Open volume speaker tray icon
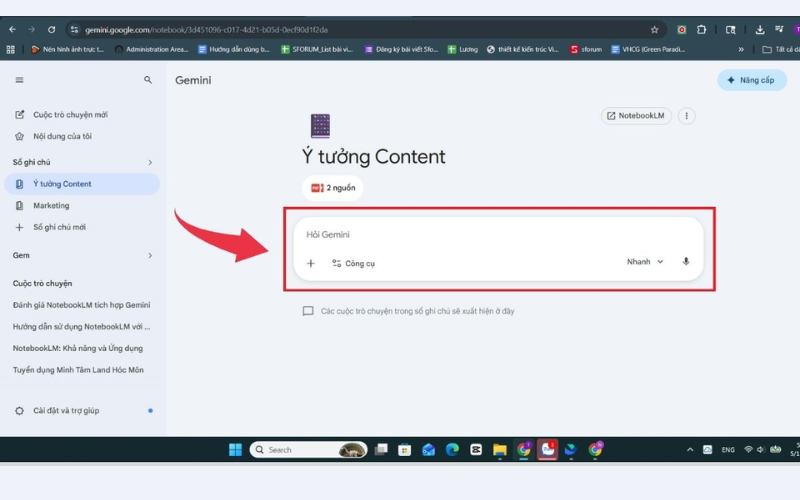Viewport: 800px width, 500px height. [x=760, y=449]
